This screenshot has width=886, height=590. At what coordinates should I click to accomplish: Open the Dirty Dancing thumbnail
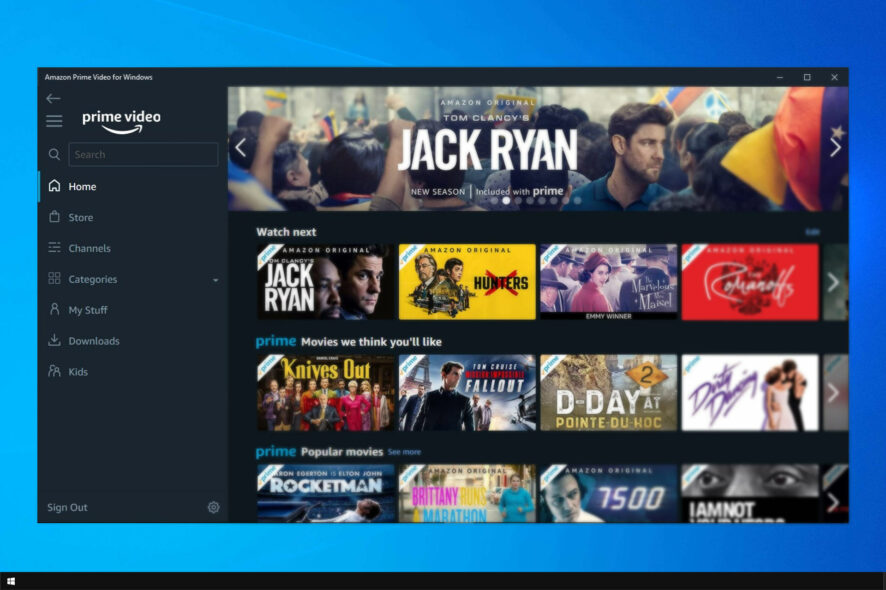750,393
